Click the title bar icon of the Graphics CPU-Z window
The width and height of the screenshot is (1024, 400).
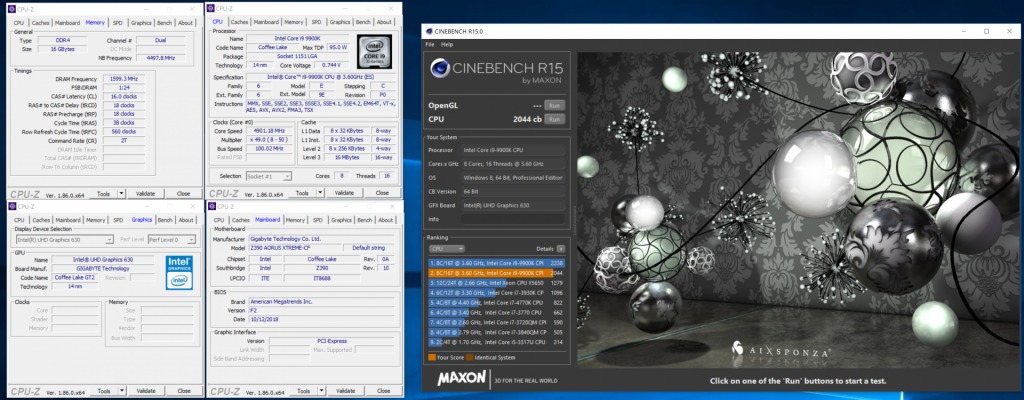(x=12, y=207)
